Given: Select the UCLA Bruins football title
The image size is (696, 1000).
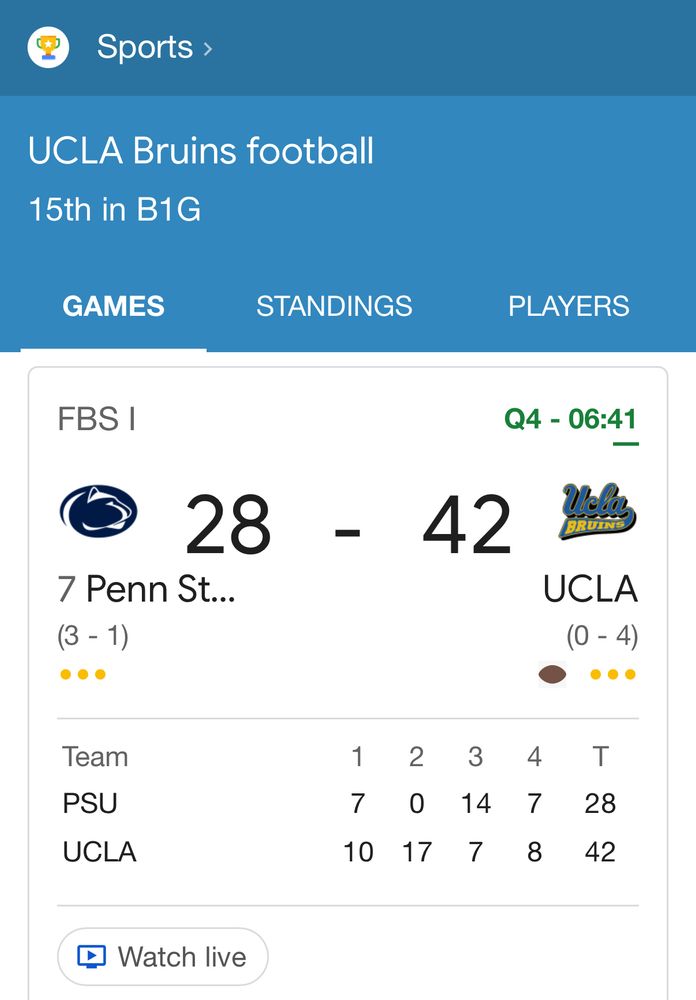Looking at the screenshot, I should tap(201, 152).
